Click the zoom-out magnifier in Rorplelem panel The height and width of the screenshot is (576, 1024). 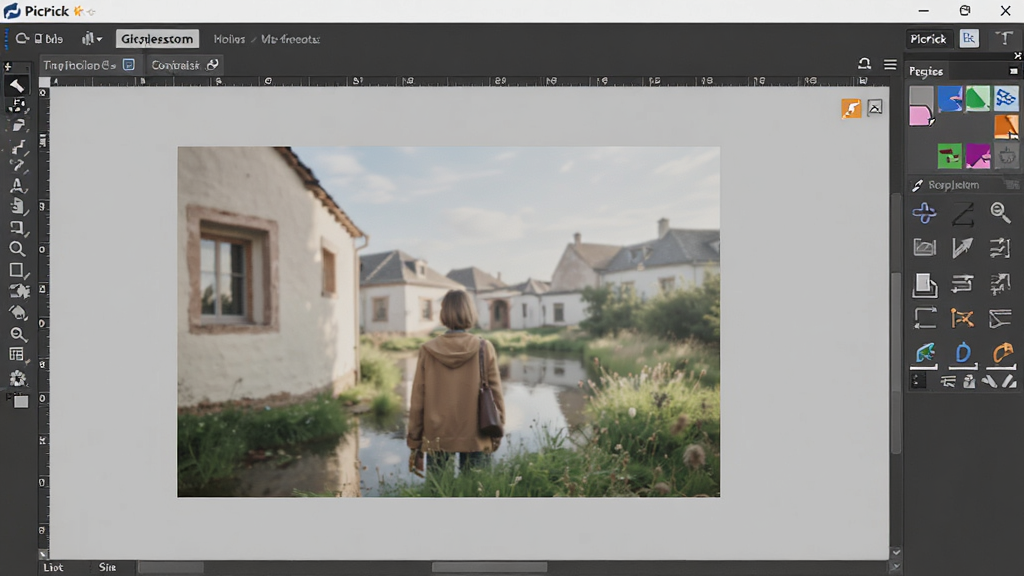coord(1000,212)
